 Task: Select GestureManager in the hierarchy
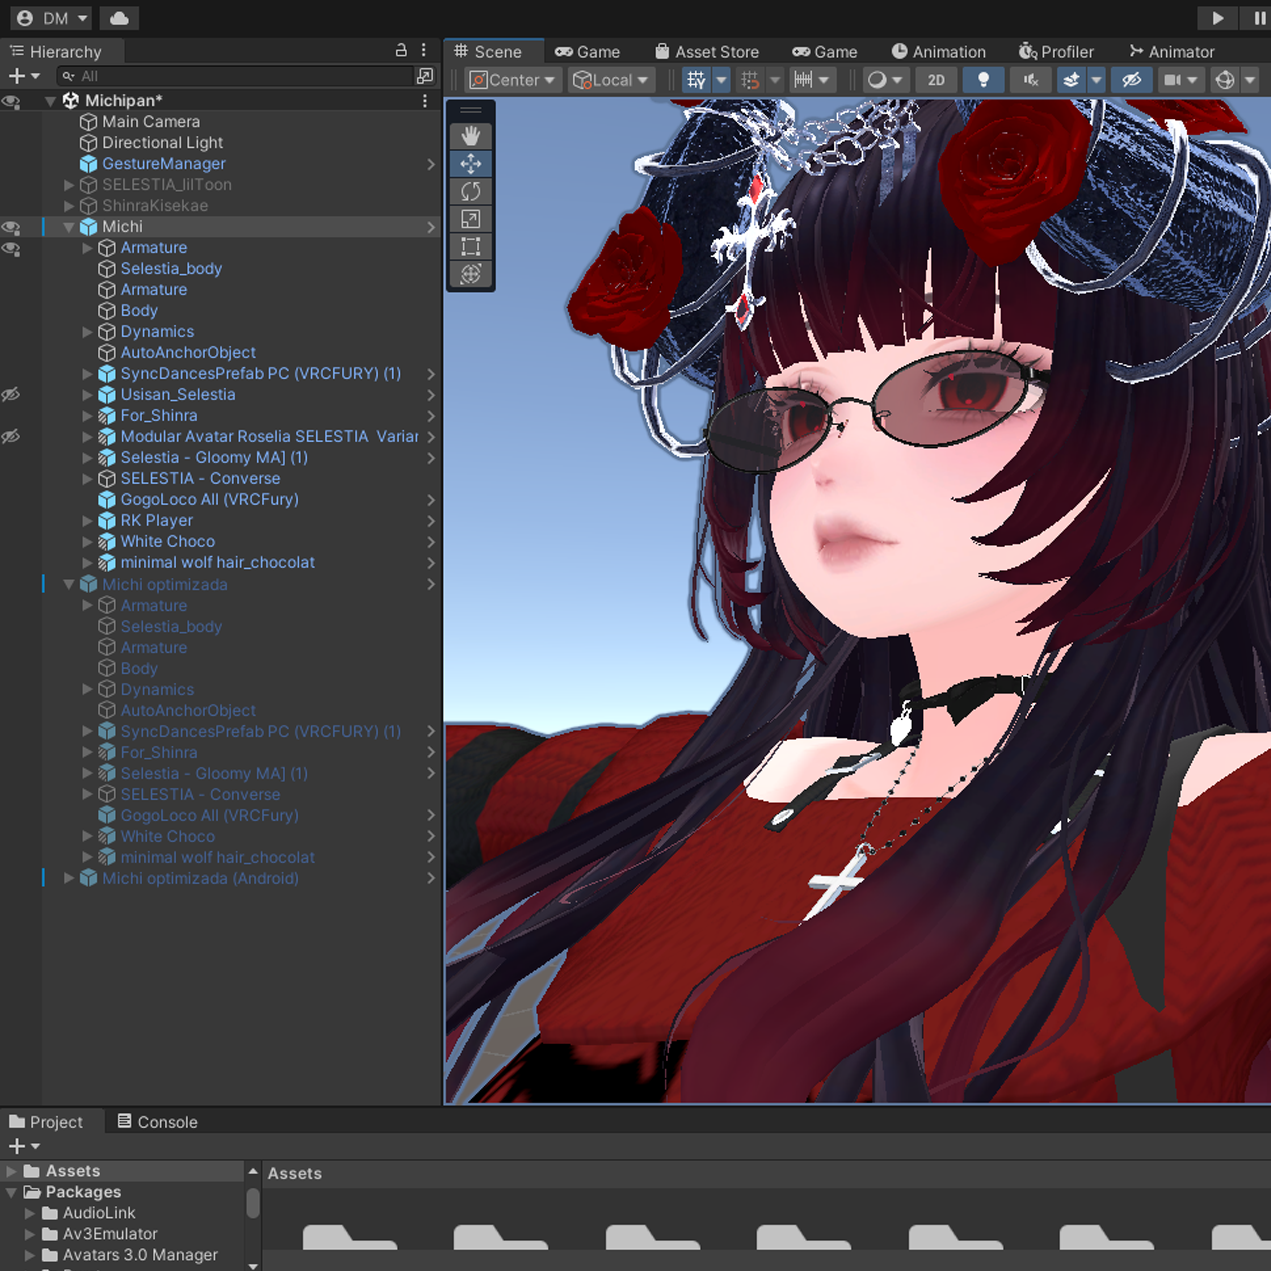coord(163,163)
